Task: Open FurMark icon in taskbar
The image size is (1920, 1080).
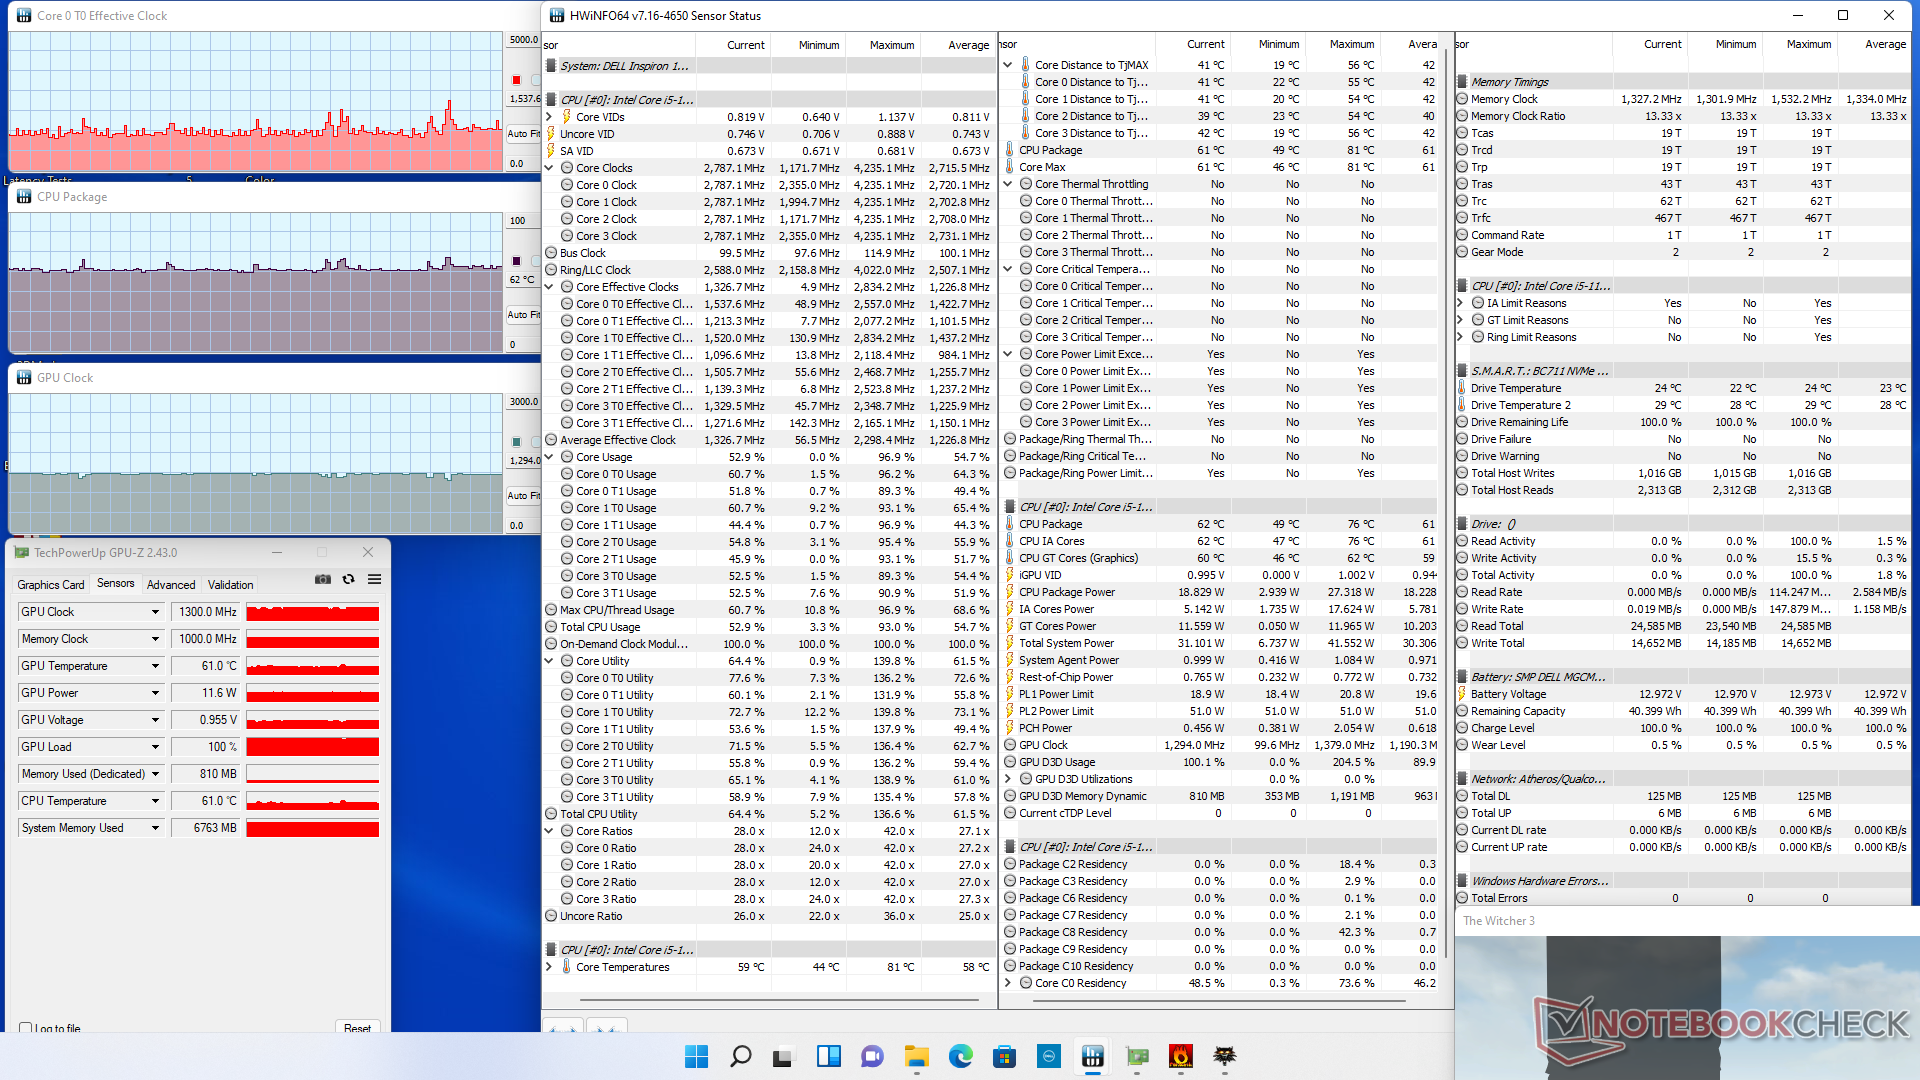Action: (1180, 1056)
